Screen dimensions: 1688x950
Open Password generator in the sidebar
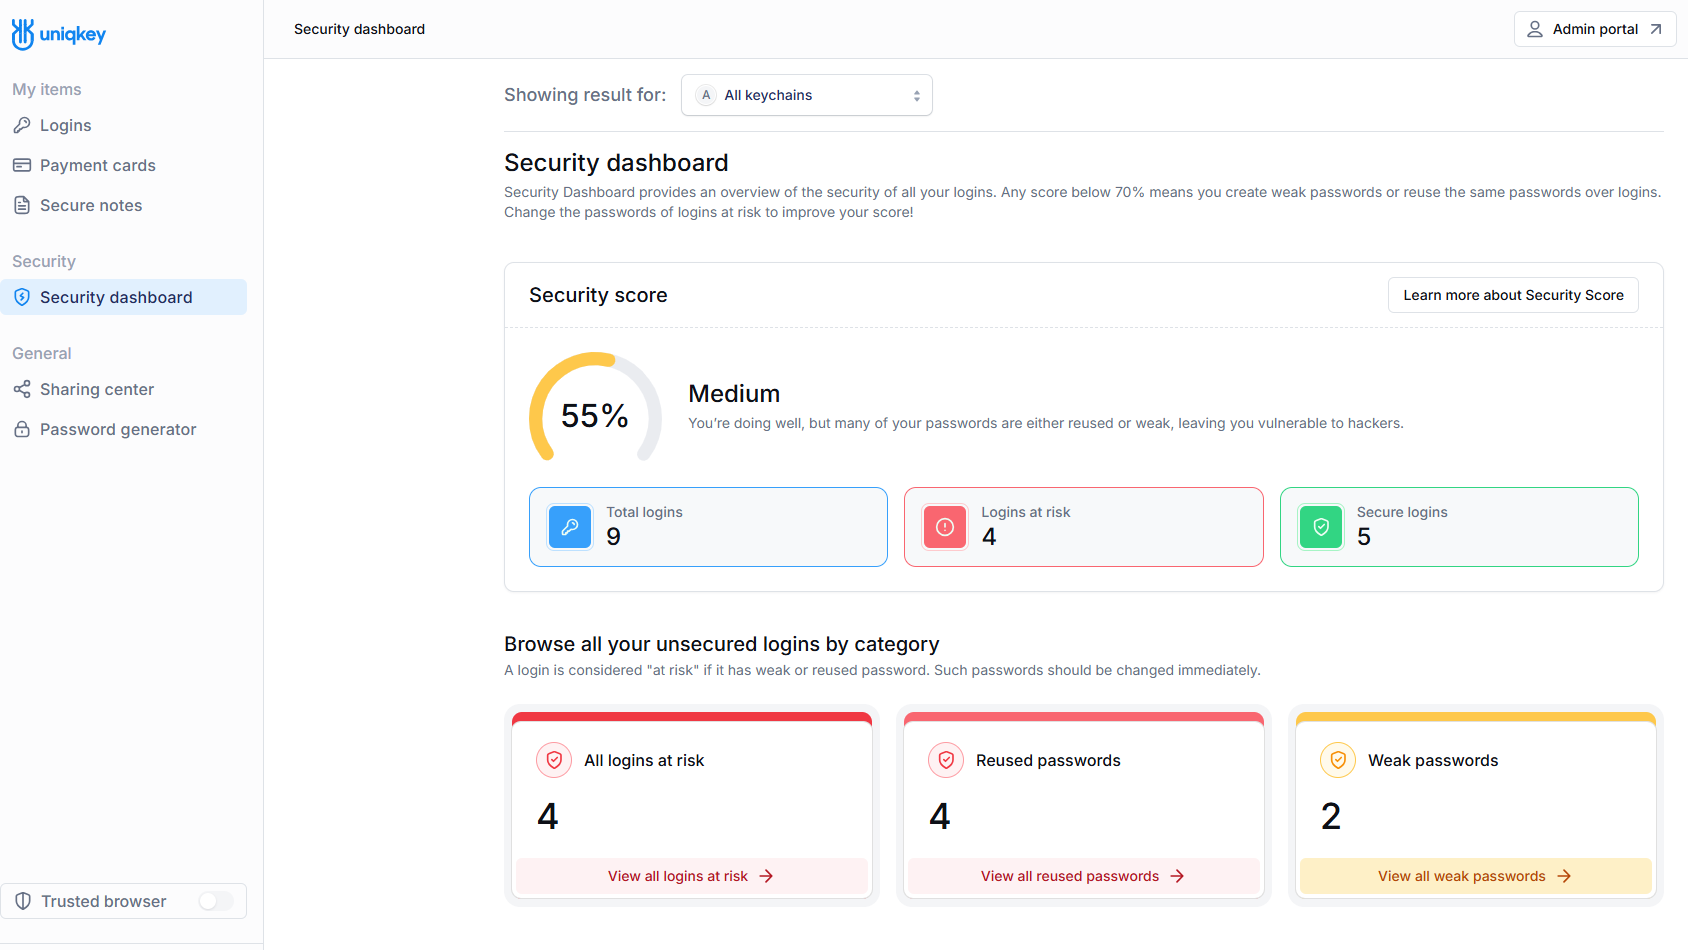[124, 429]
